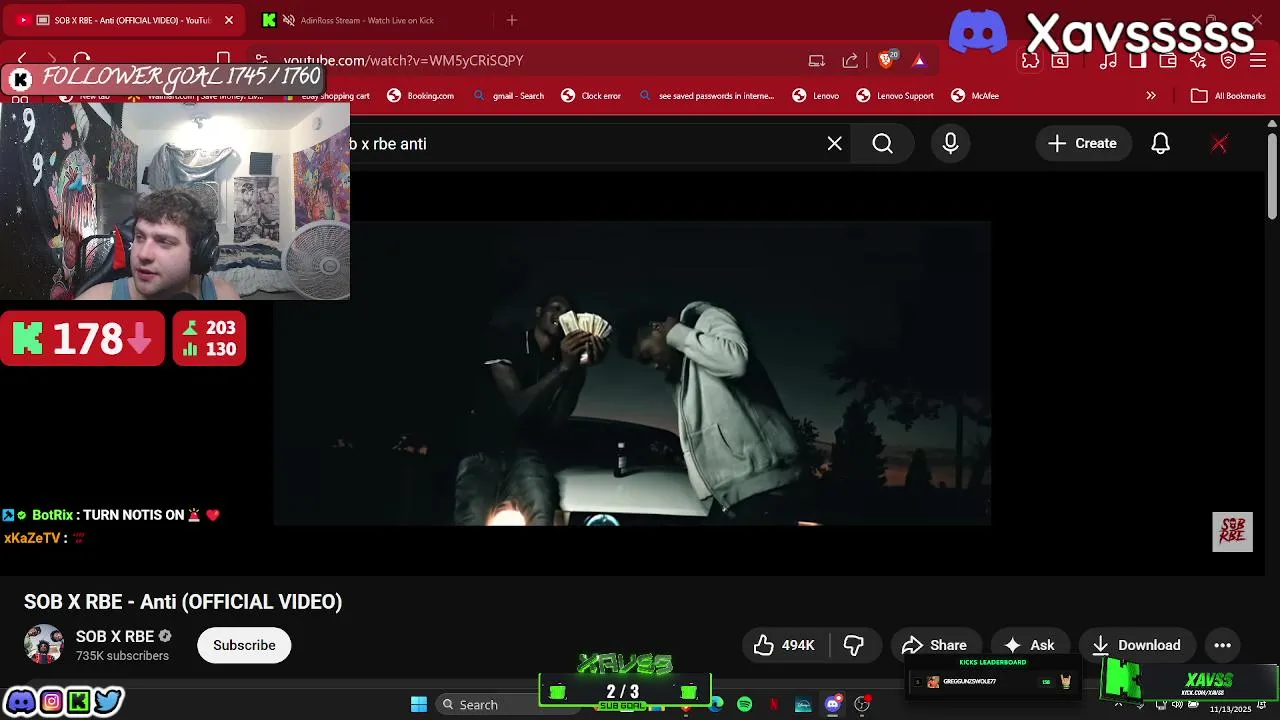Viewport: 1280px width, 720px height.
Task: Click the green Kick icon in bottom-left socials overlay
Action: pyautogui.click(x=79, y=702)
